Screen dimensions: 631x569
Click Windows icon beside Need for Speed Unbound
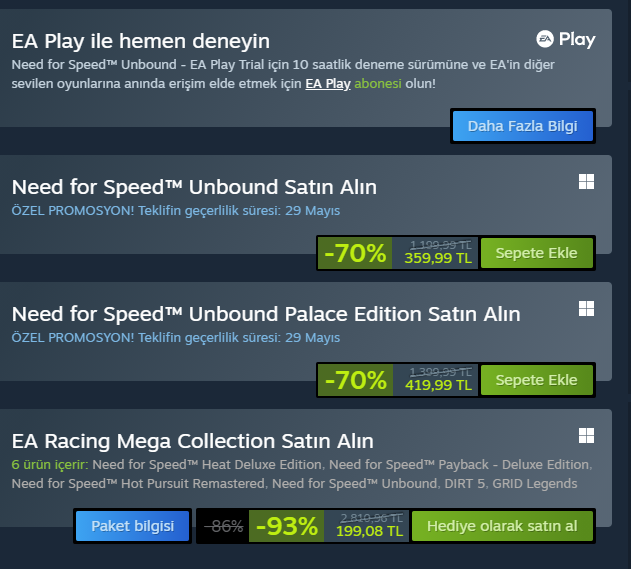[586, 181]
